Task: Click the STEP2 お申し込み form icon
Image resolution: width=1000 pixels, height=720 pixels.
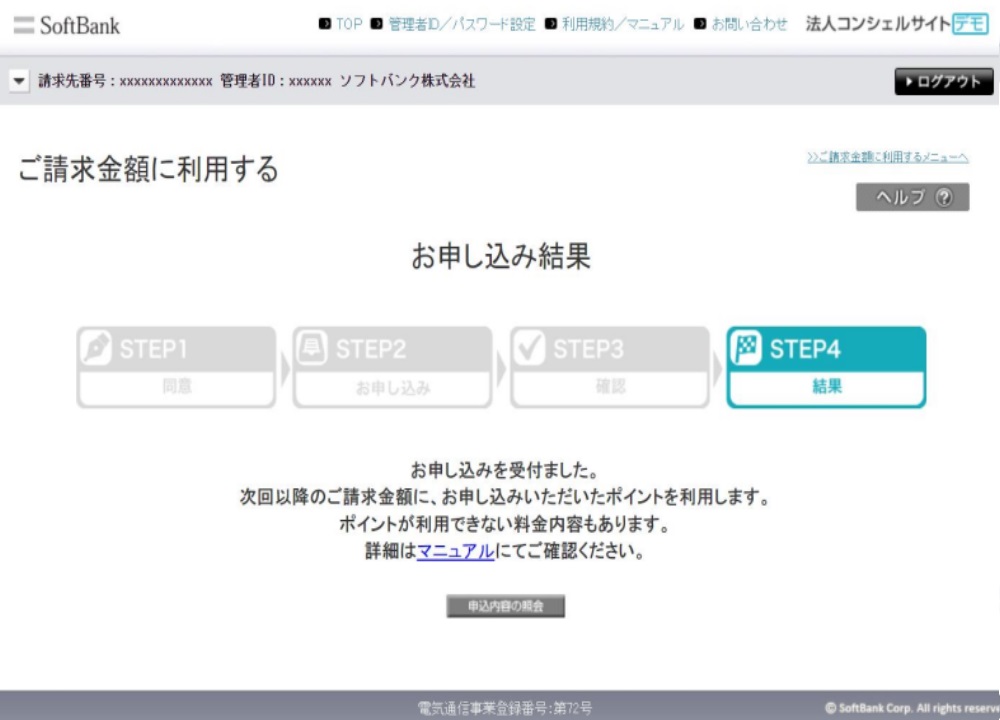Action: tap(313, 349)
